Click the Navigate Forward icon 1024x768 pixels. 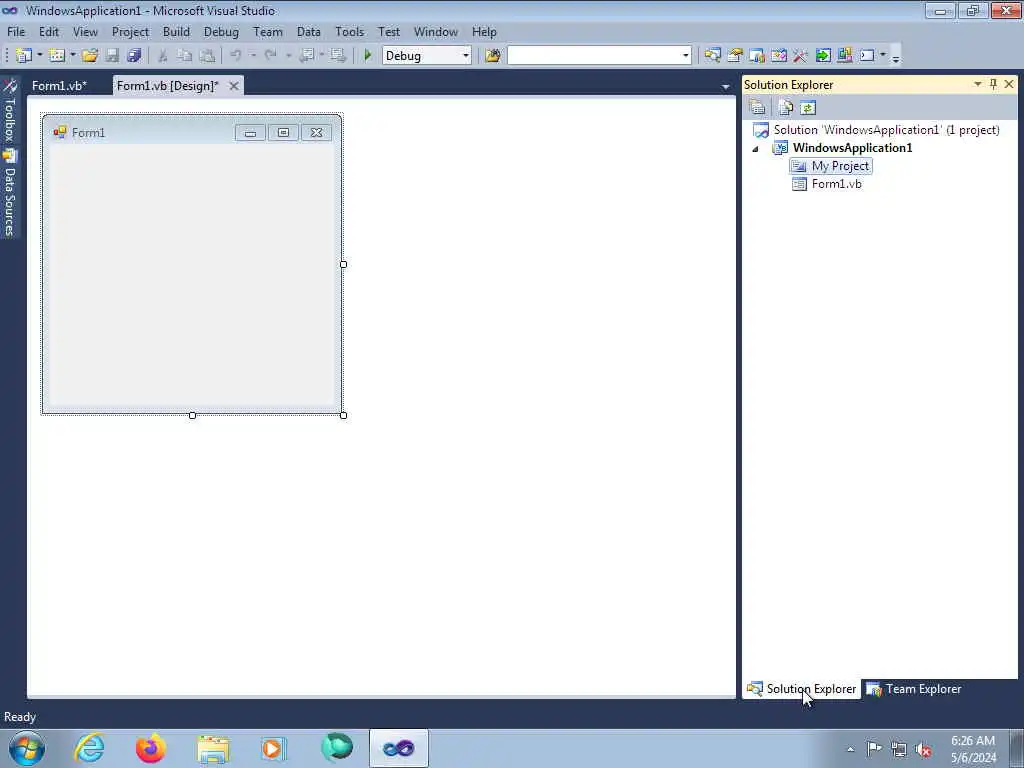click(338, 56)
